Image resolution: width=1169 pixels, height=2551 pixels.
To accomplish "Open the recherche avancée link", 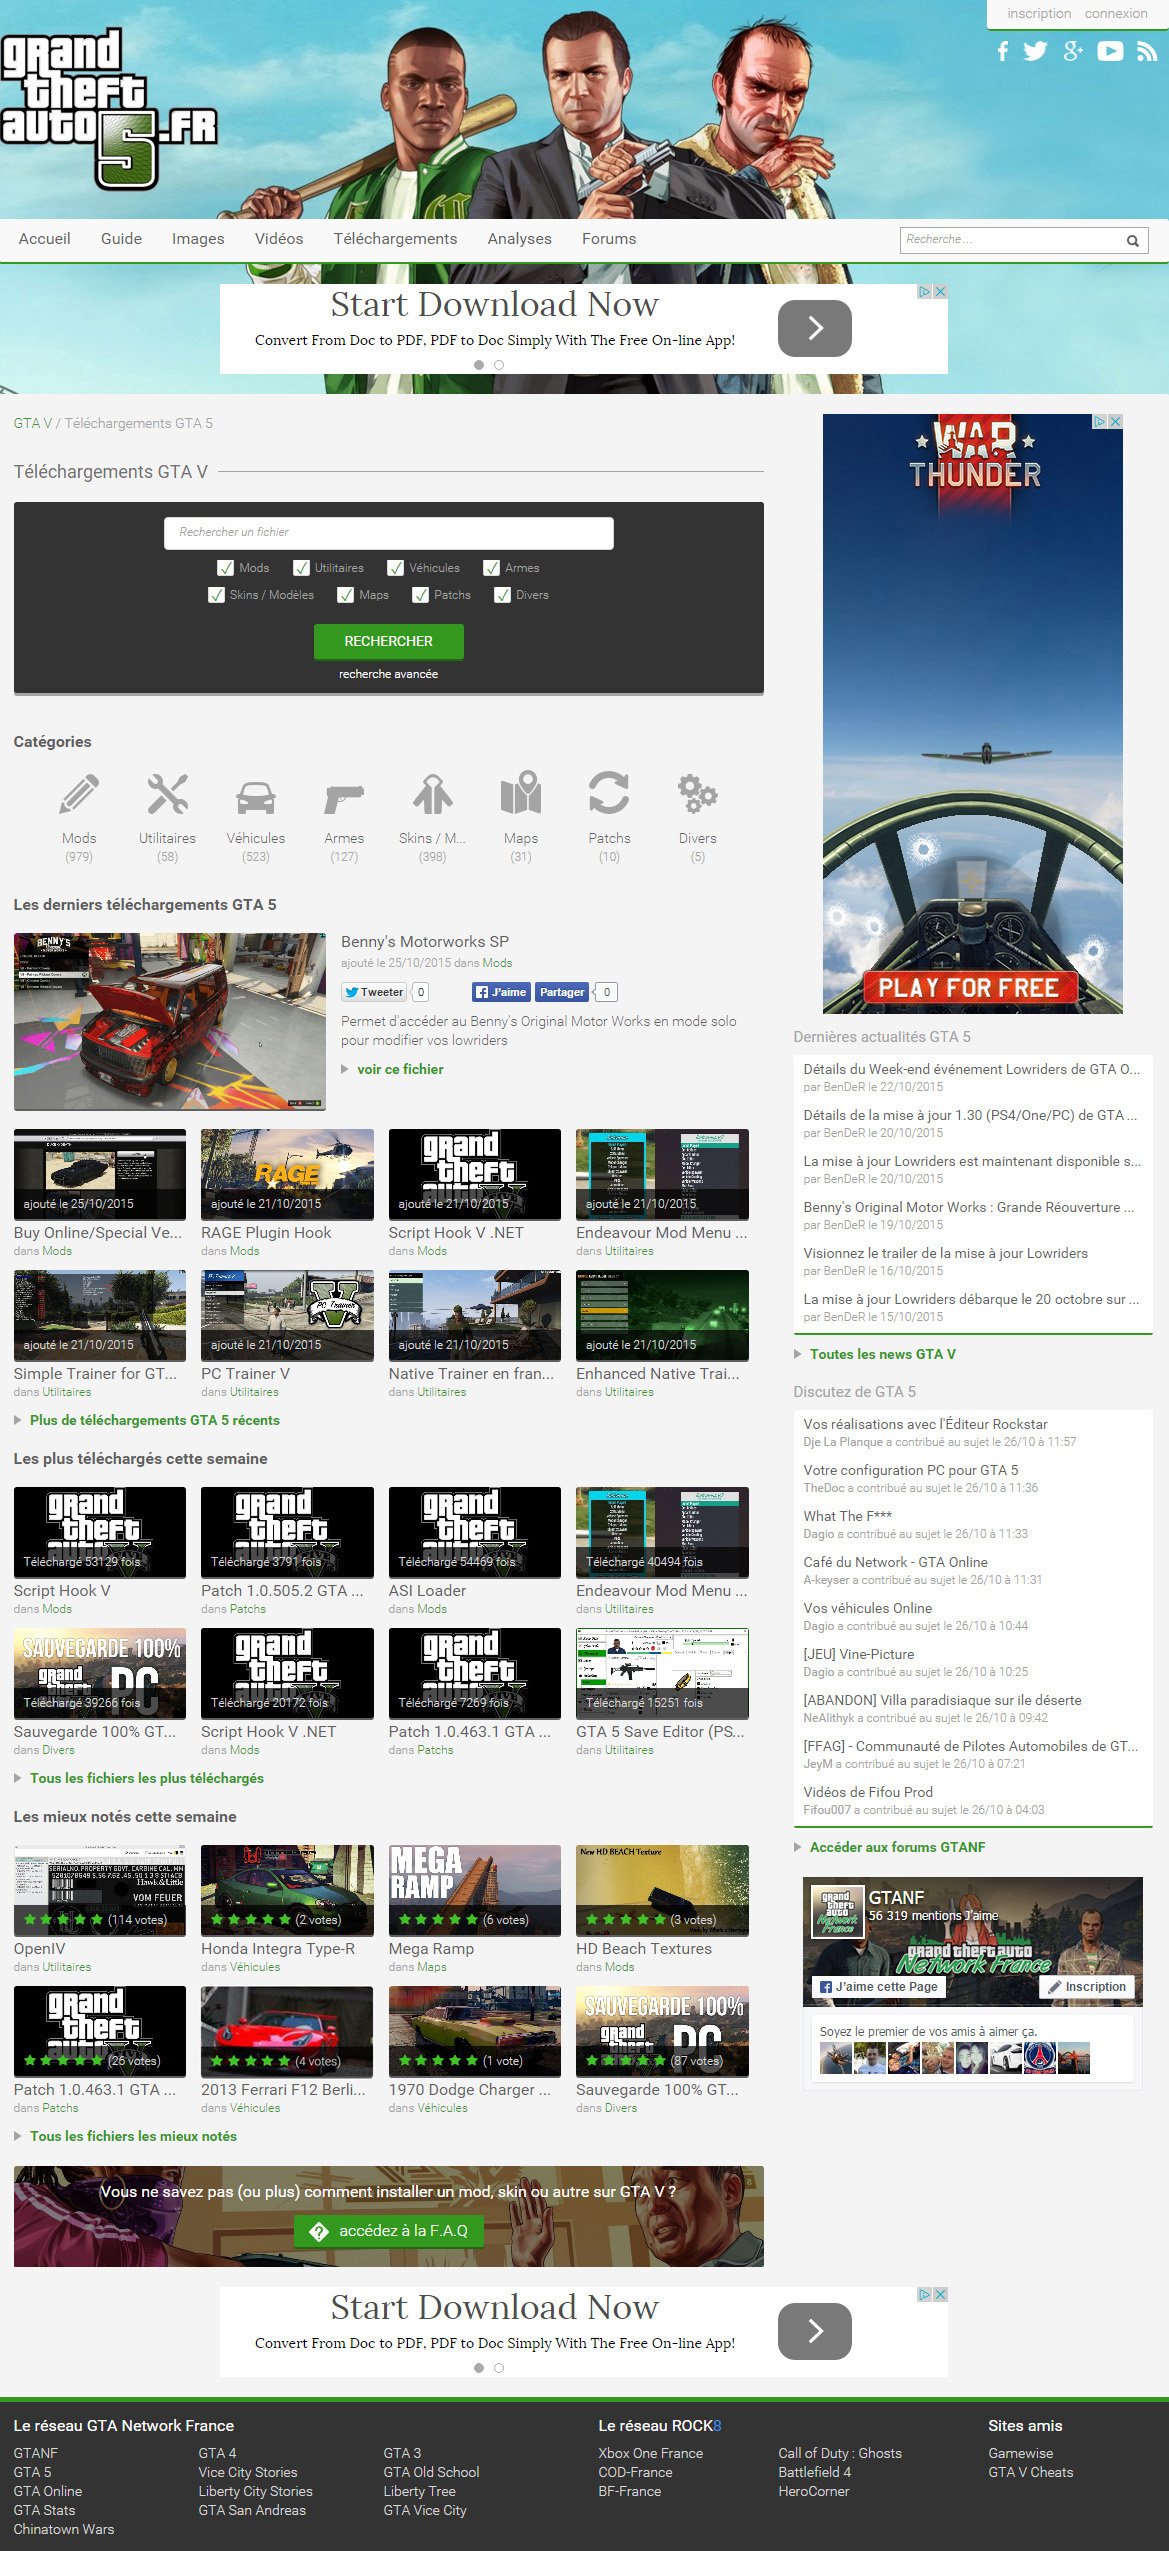I will [388, 674].
